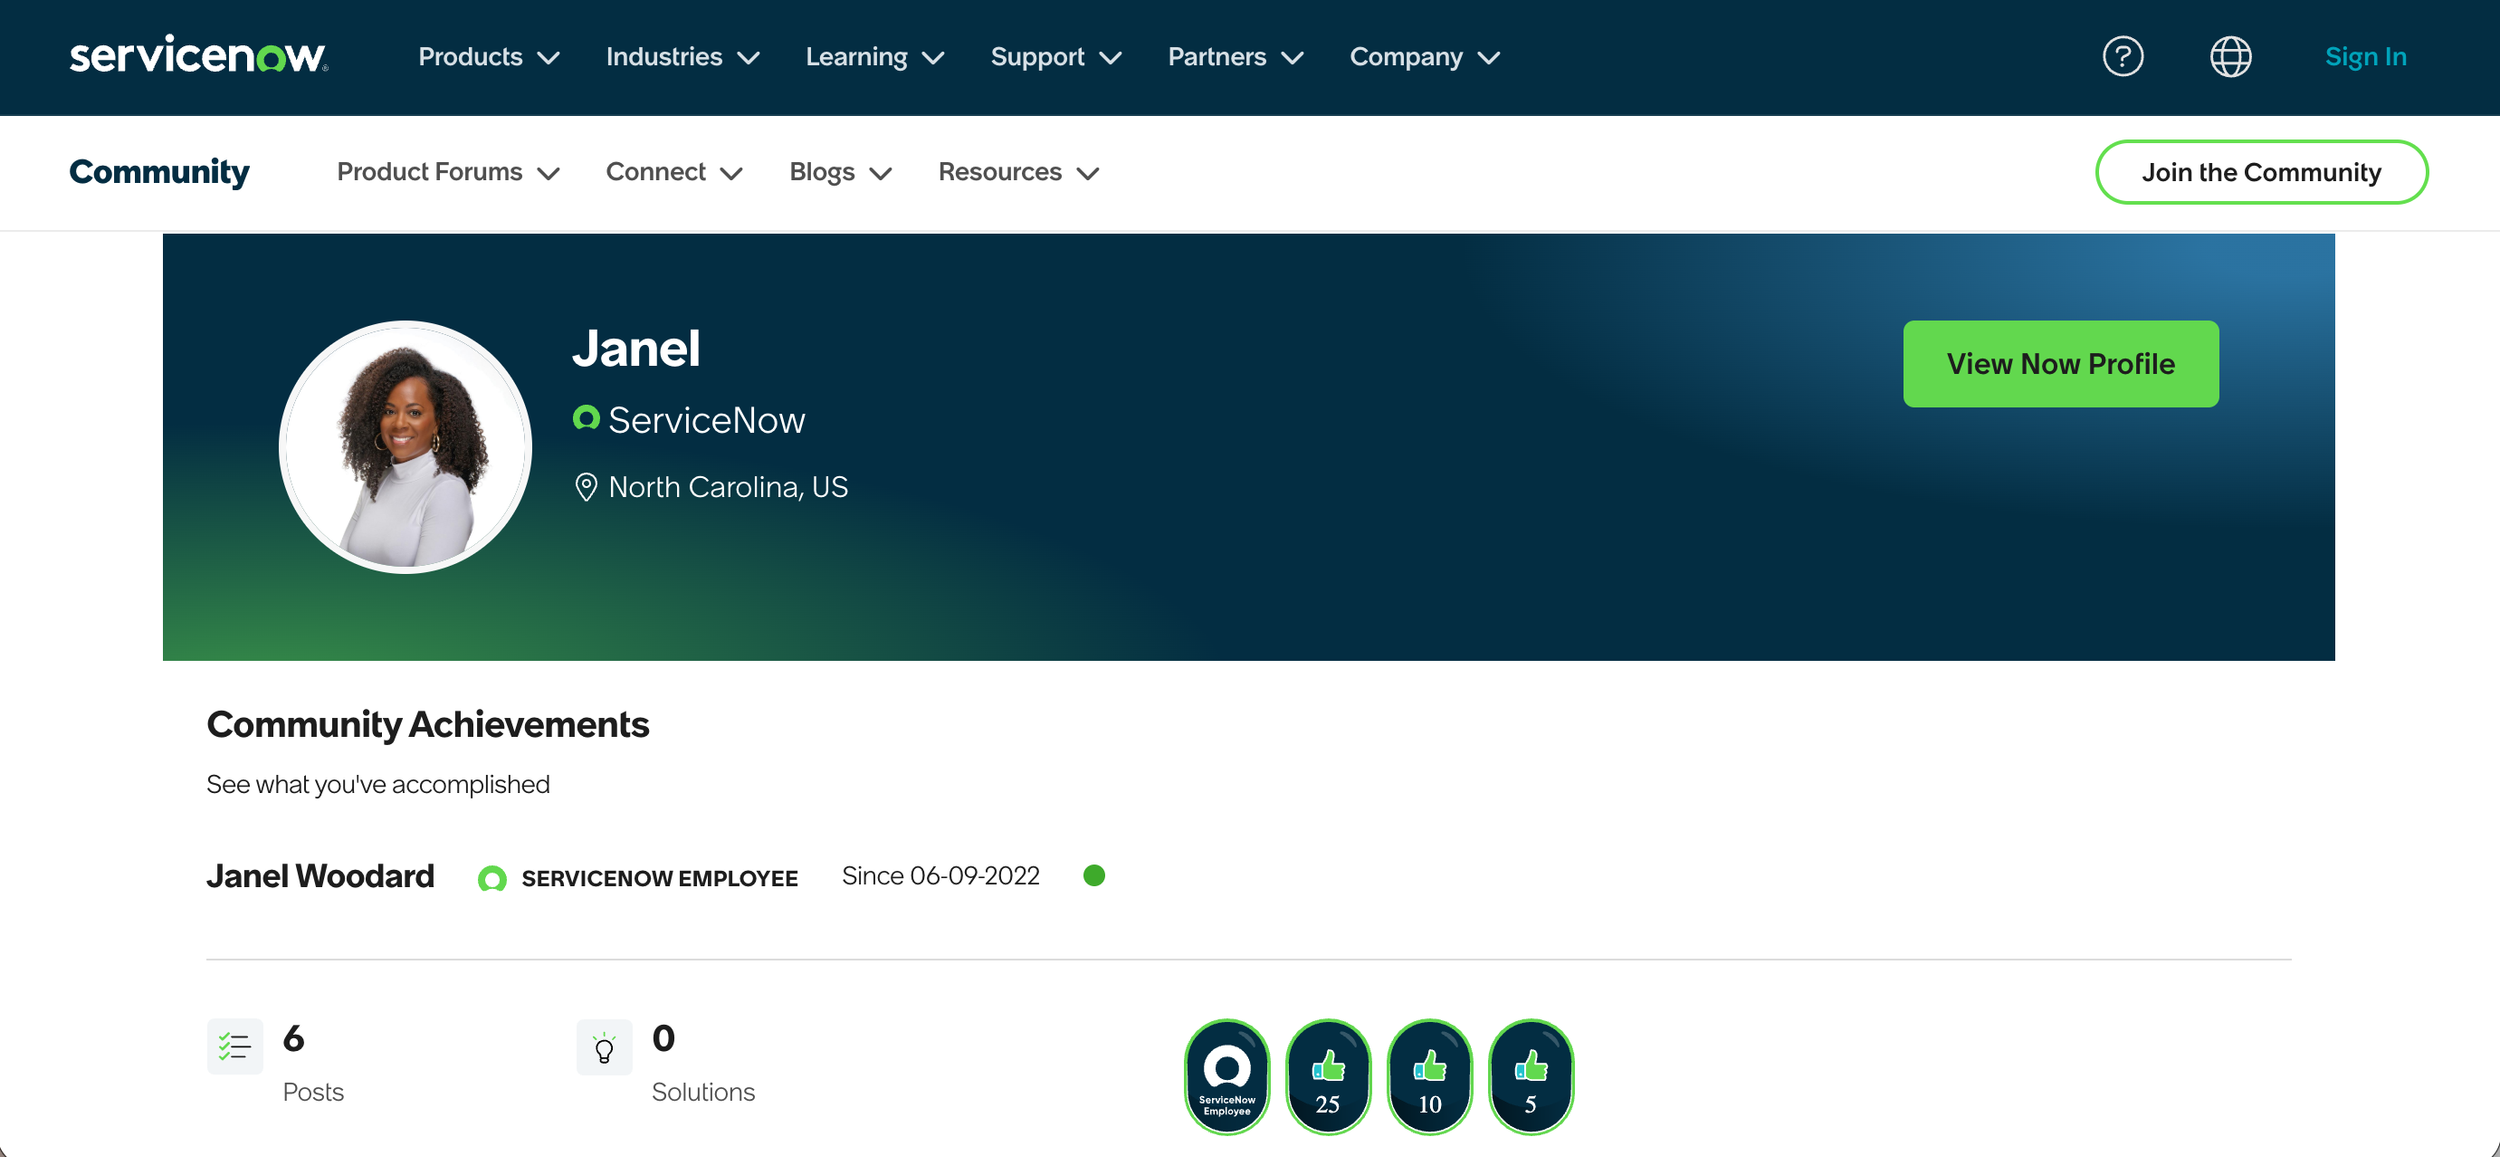
Task: Click the Posts checklist icon
Action: [x=235, y=1046]
